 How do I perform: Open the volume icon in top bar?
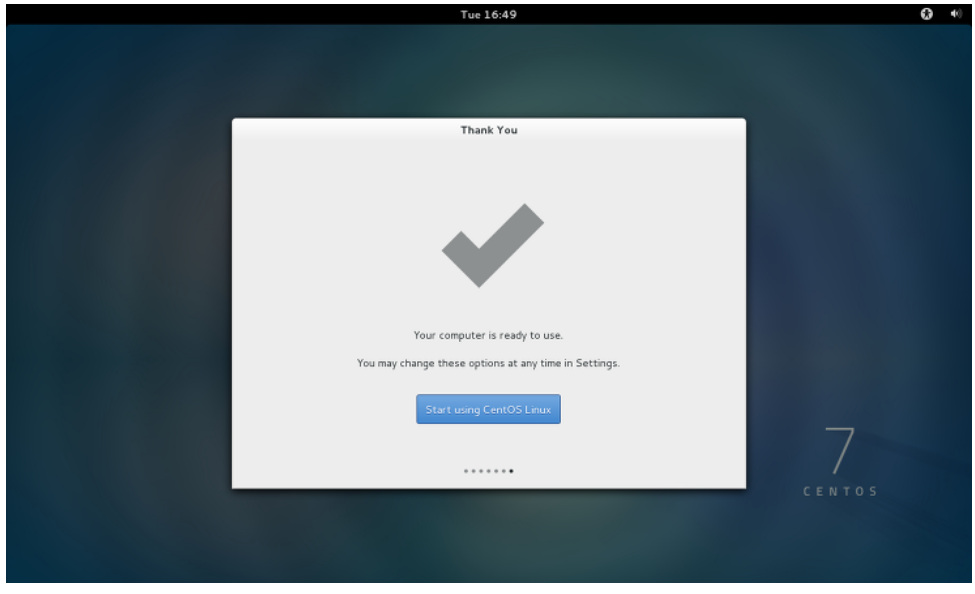pos(956,14)
